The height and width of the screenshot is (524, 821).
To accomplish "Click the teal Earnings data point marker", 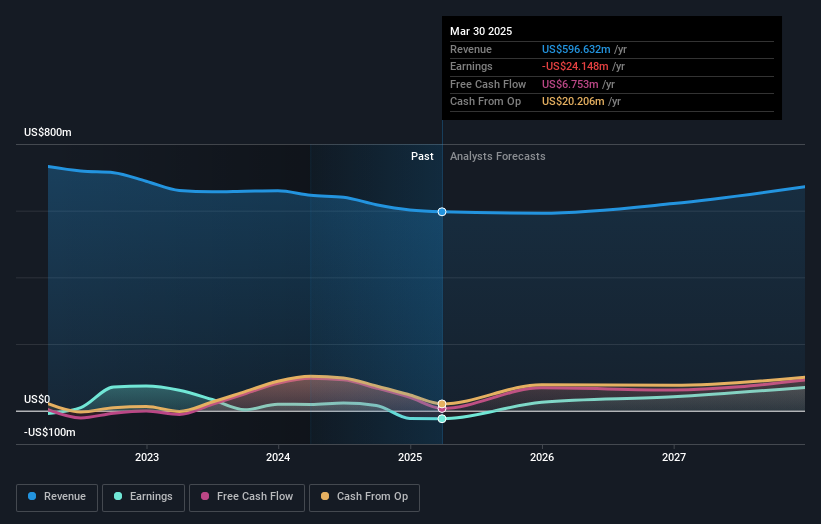I will pyautogui.click(x=442, y=419).
